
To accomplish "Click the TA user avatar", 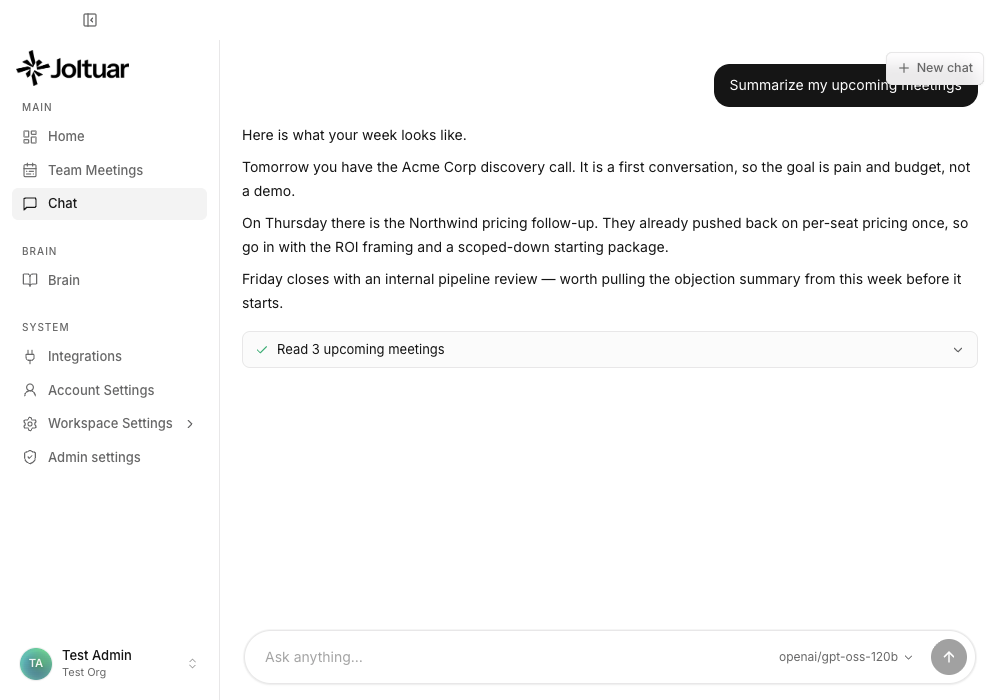I will point(36,664).
